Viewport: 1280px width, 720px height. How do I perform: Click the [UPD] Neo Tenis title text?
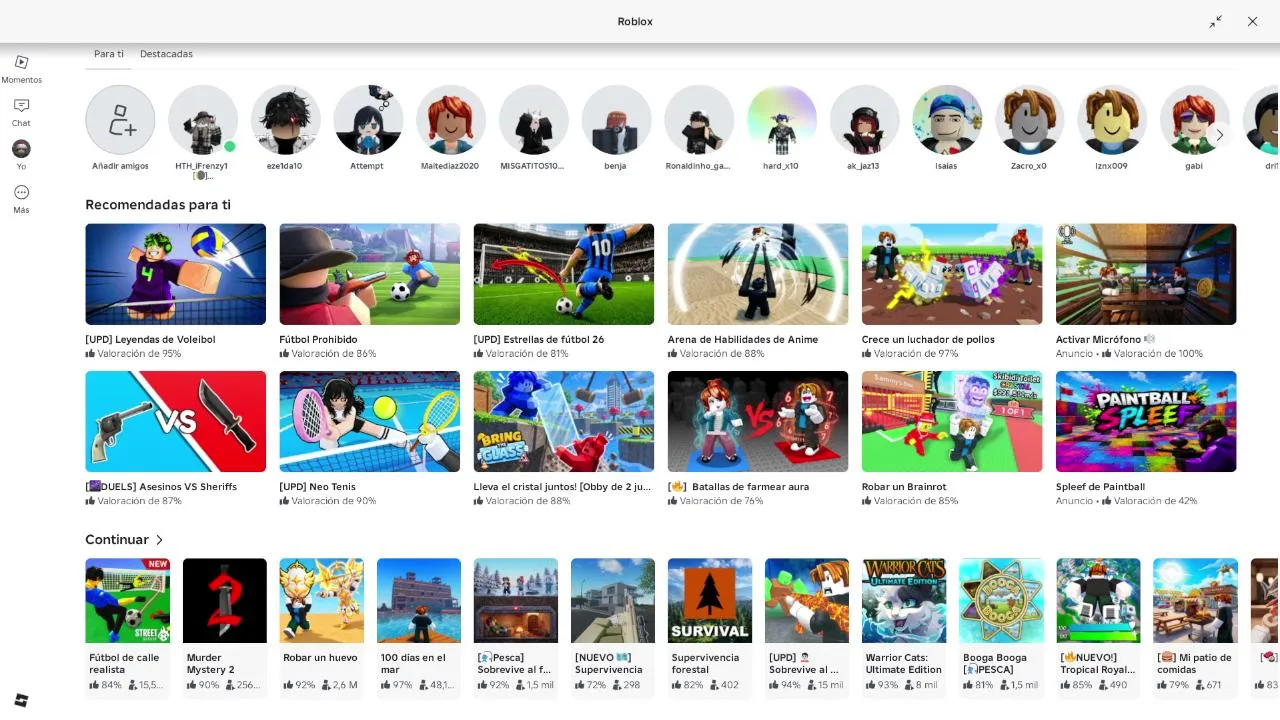[317, 487]
